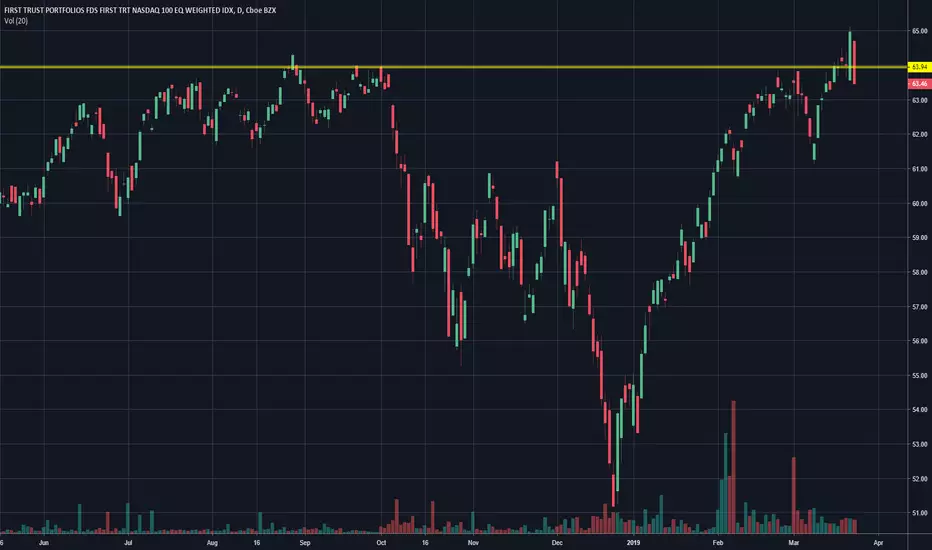Click the Mar label on time axis
The height and width of the screenshot is (550, 932).
pyautogui.click(x=794, y=543)
